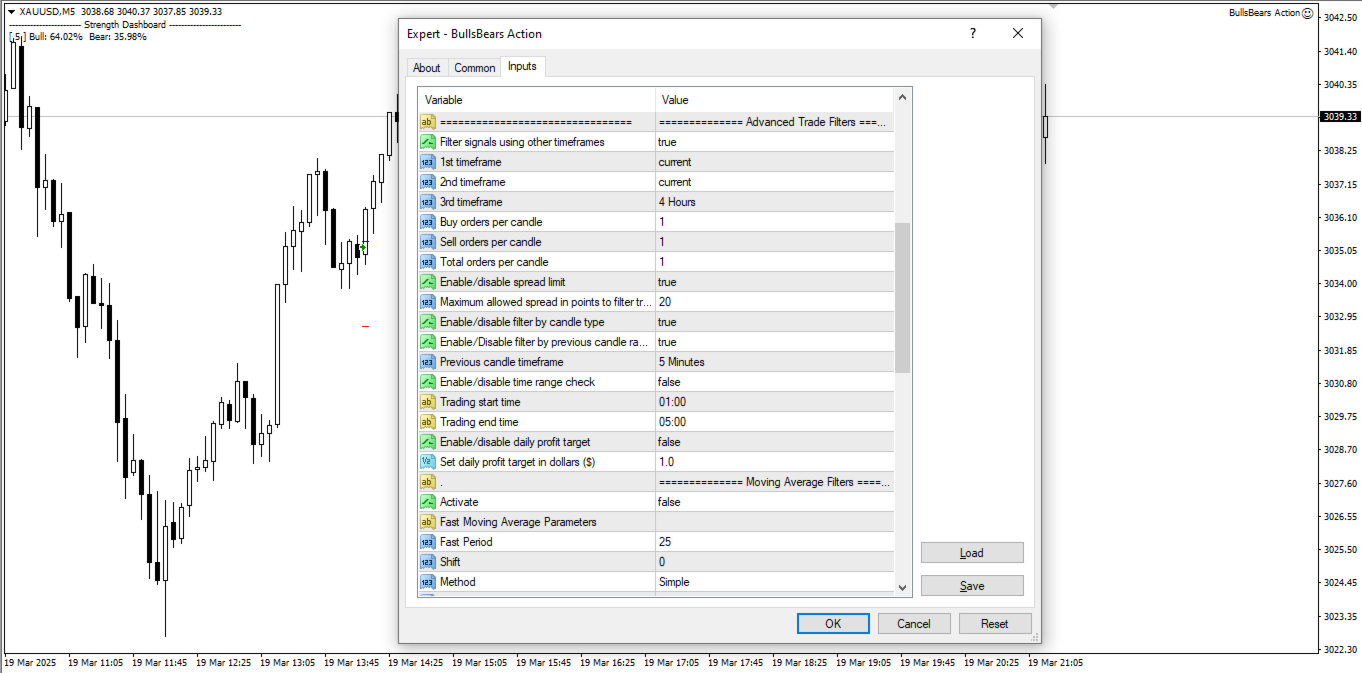Open the '2nd timeframe' current value dropdown
The width and height of the screenshot is (1362, 673).
click(775, 182)
